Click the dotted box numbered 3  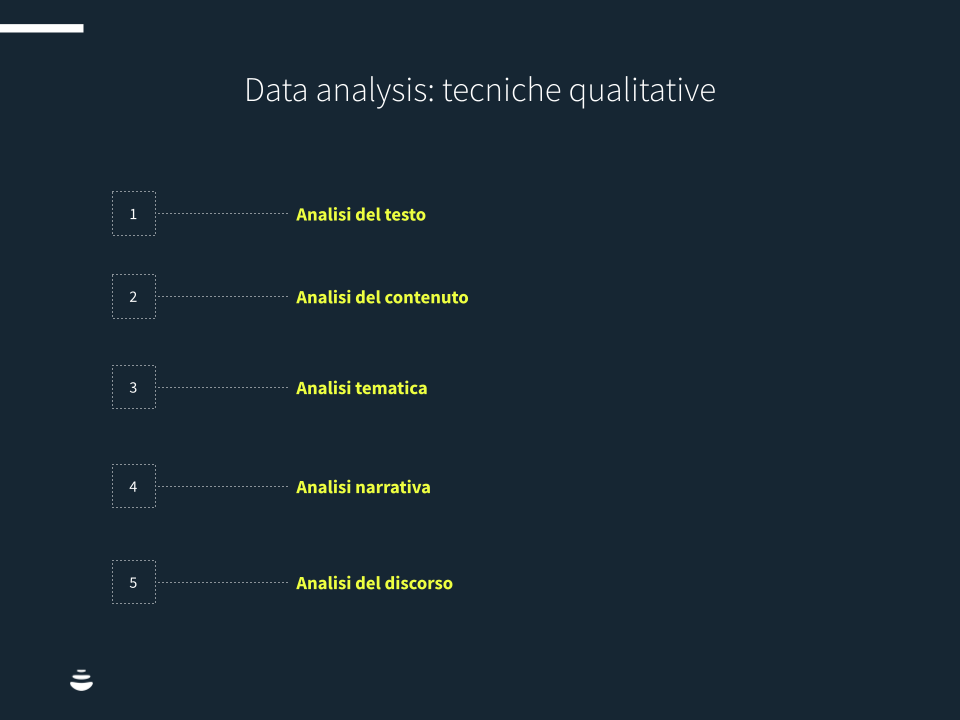[x=134, y=387]
